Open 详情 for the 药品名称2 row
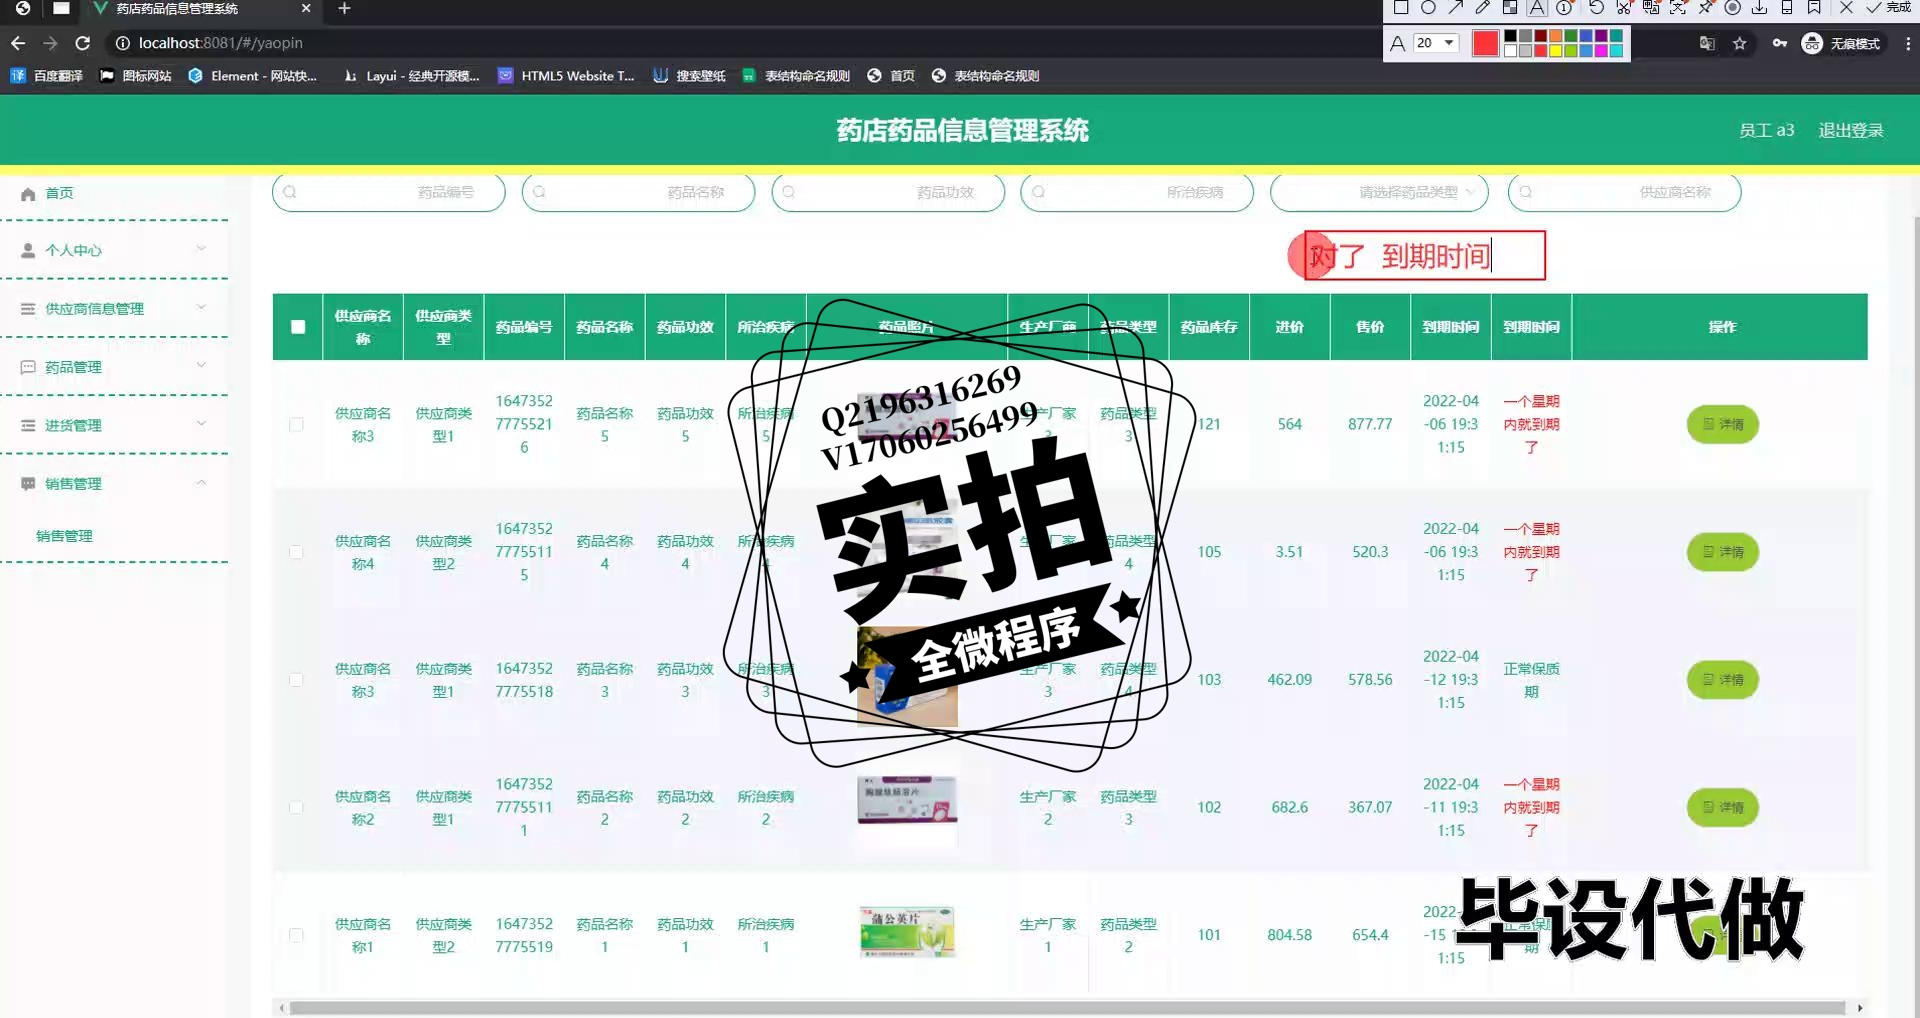This screenshot has width=1920, height=1018. click(x=1722, y=807)
